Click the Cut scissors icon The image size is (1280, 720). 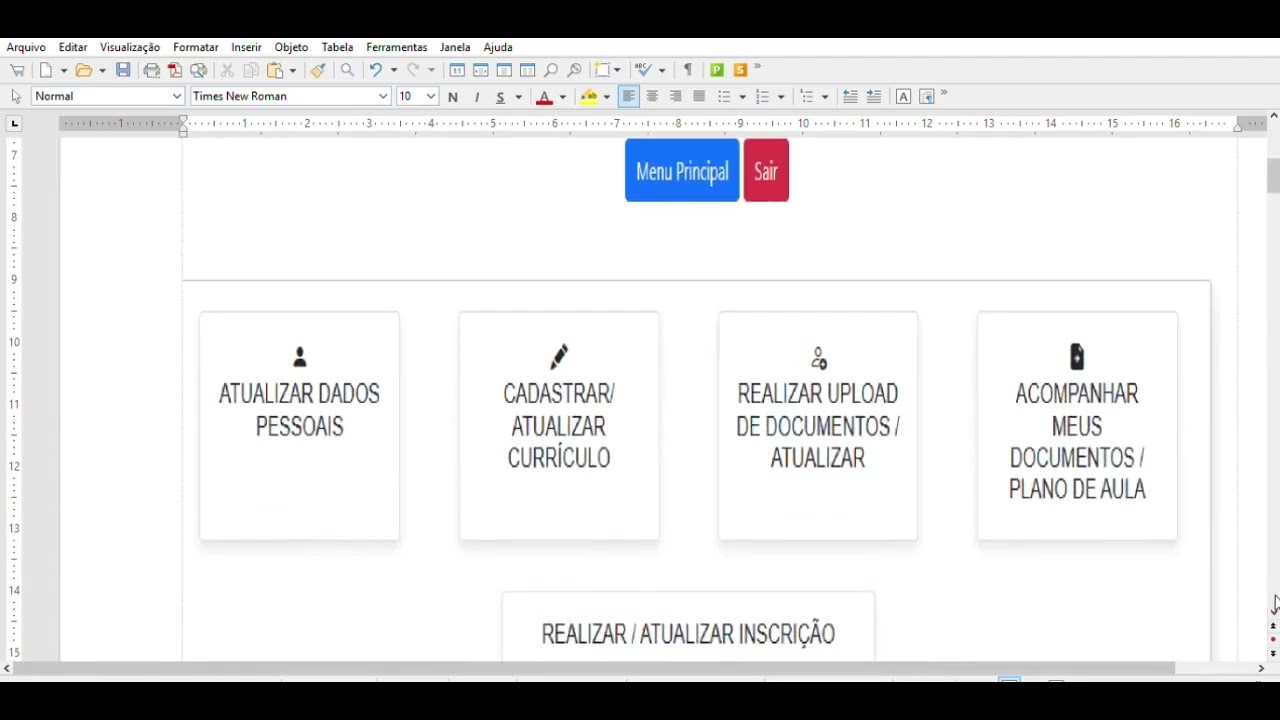point(227,70)
